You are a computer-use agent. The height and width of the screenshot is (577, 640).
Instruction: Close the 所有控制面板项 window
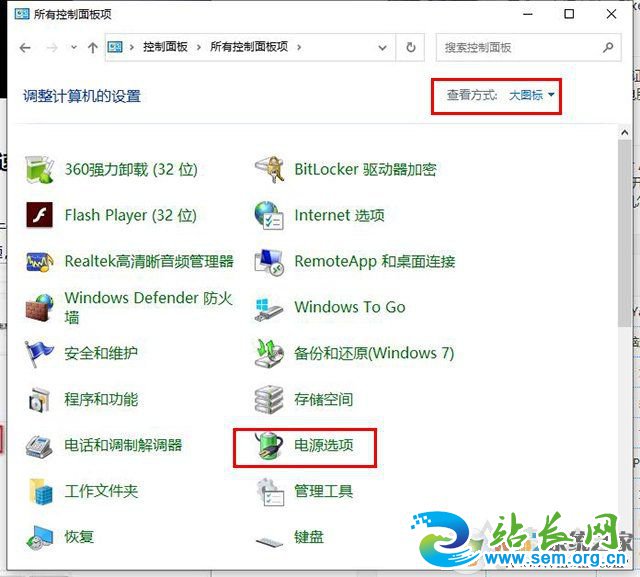coord(611,14)
